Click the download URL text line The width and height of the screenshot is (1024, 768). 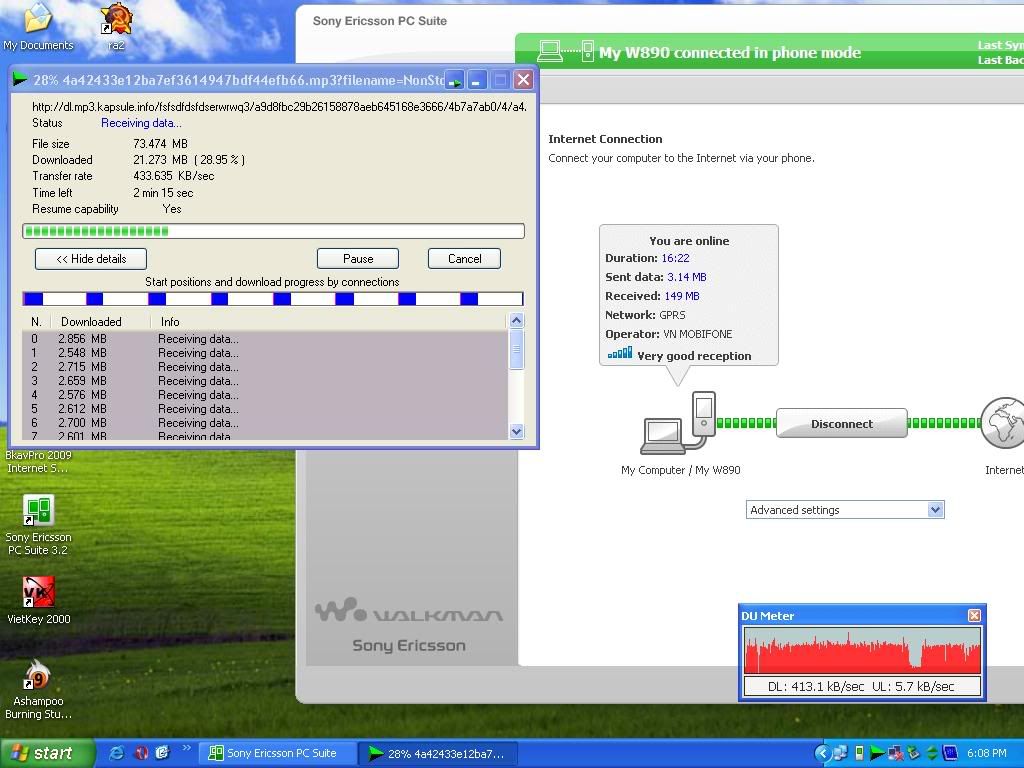tap(280, 106)
